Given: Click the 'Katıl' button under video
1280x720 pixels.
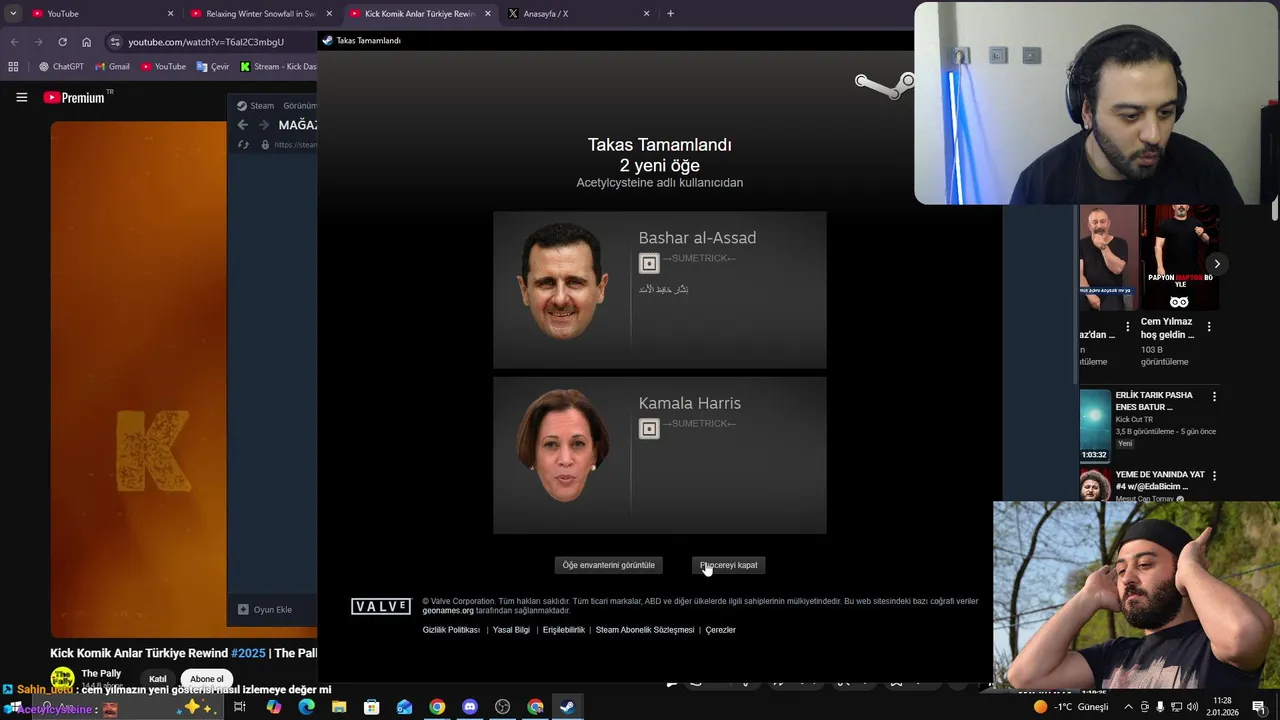Looking at the screenshot, I should point(158,679).
